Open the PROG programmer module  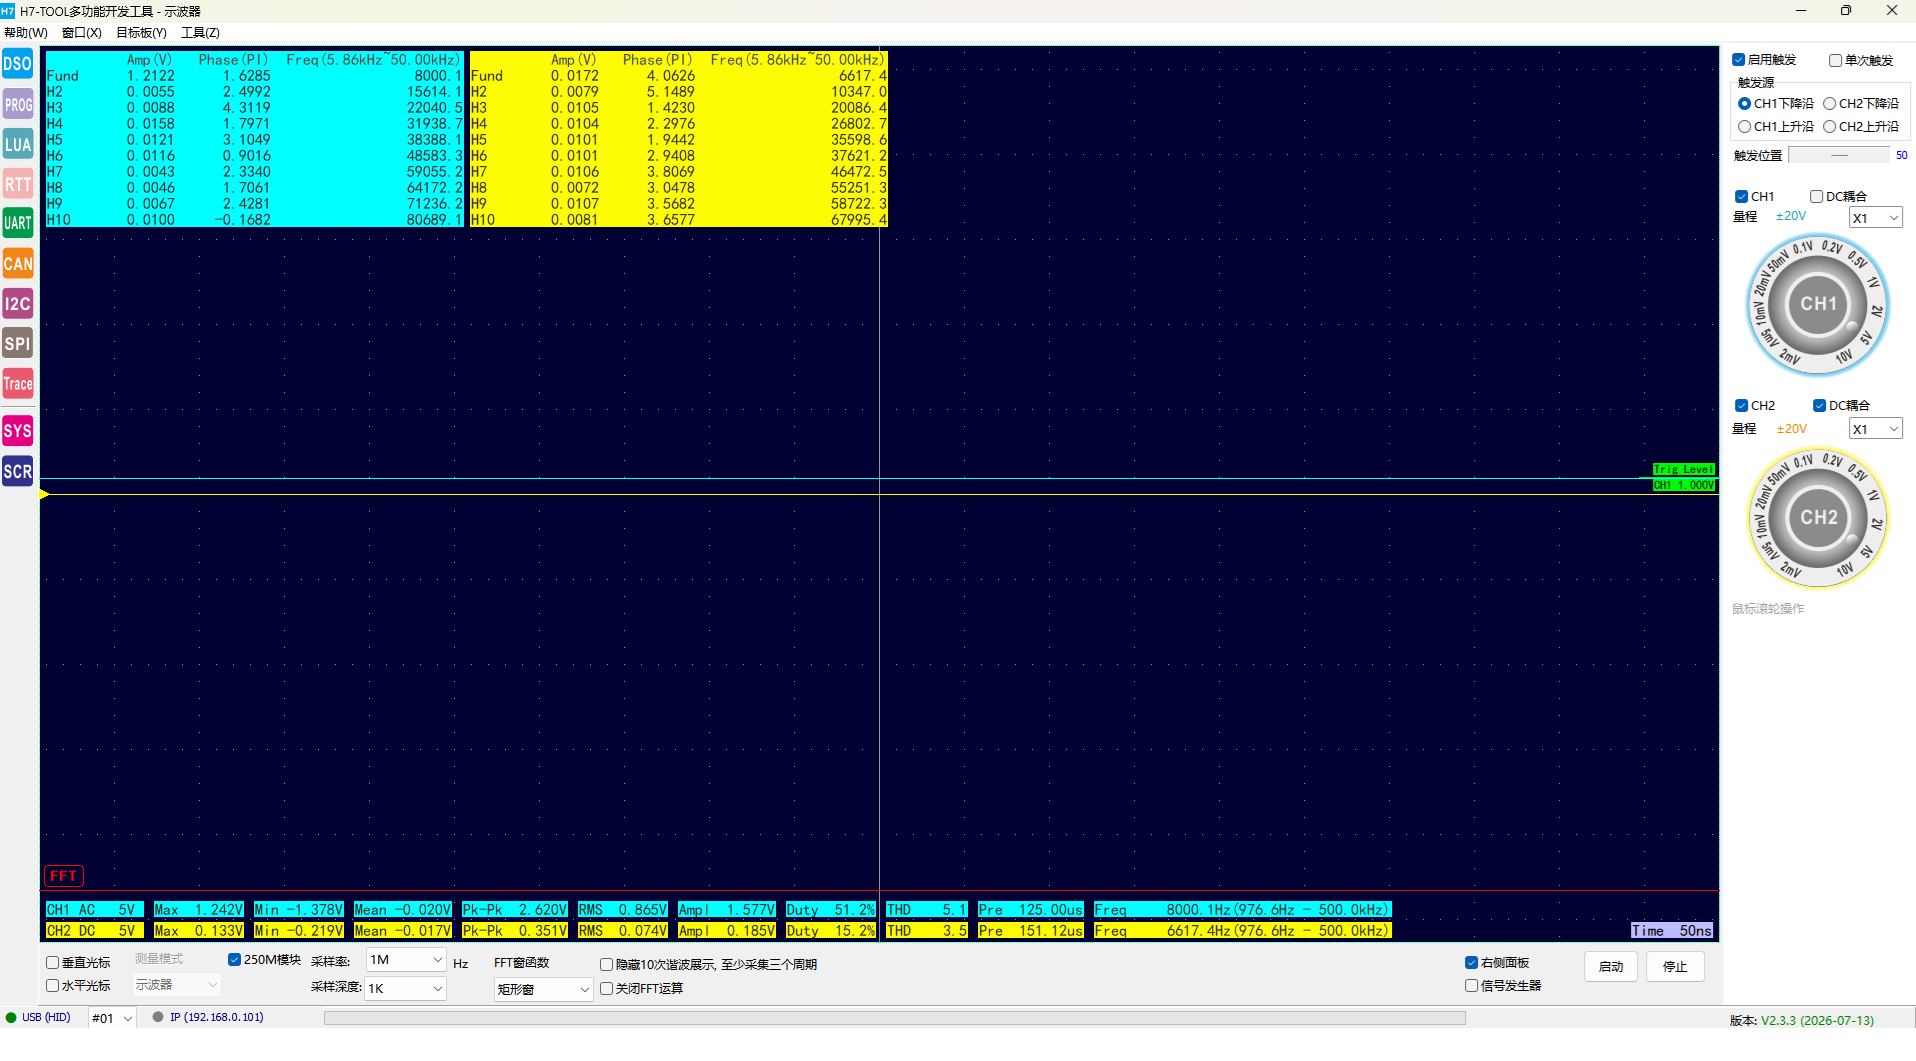point(18,104)
